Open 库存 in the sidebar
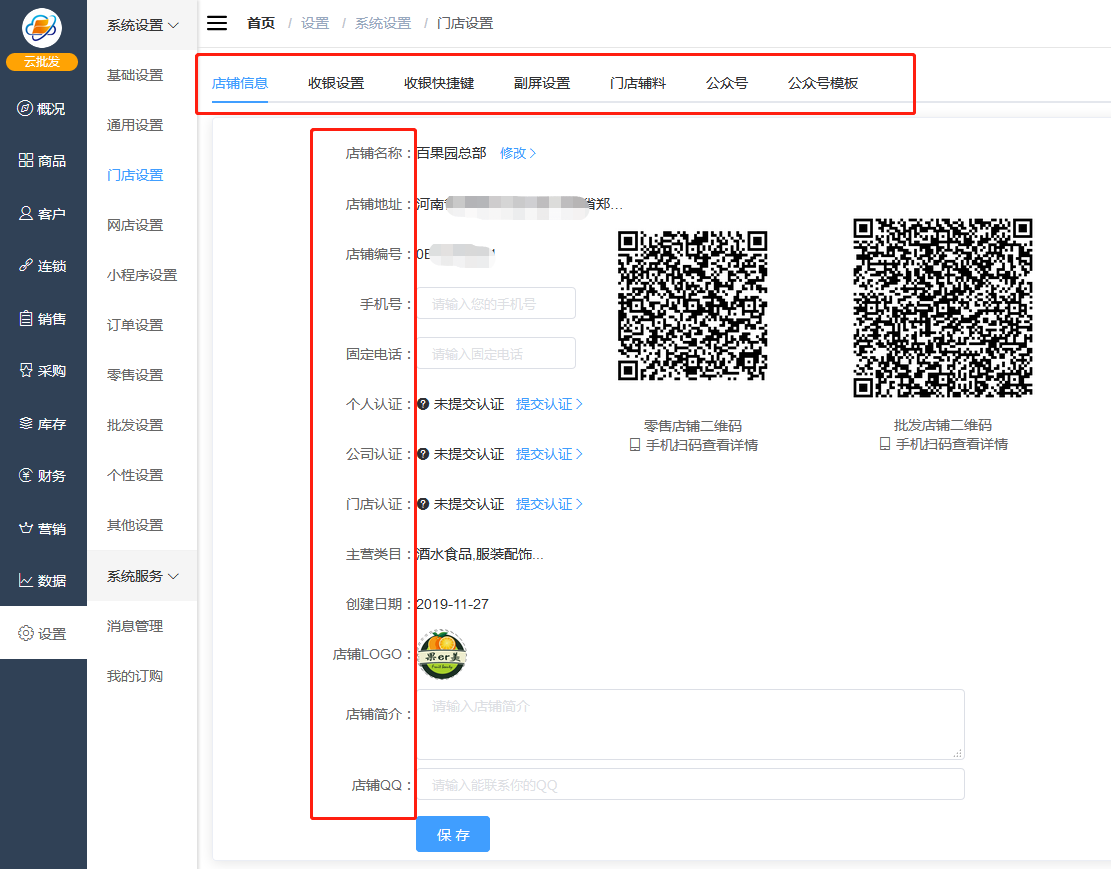 click(42, 423)
